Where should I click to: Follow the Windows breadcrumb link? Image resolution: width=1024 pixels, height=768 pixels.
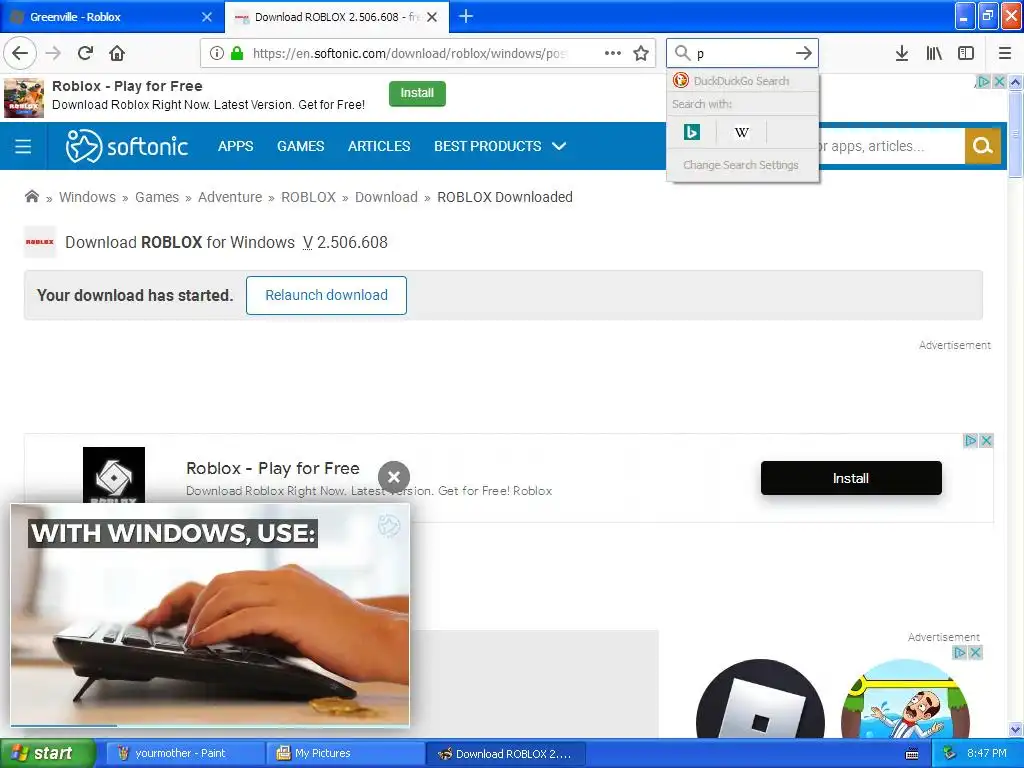point(88,197)
